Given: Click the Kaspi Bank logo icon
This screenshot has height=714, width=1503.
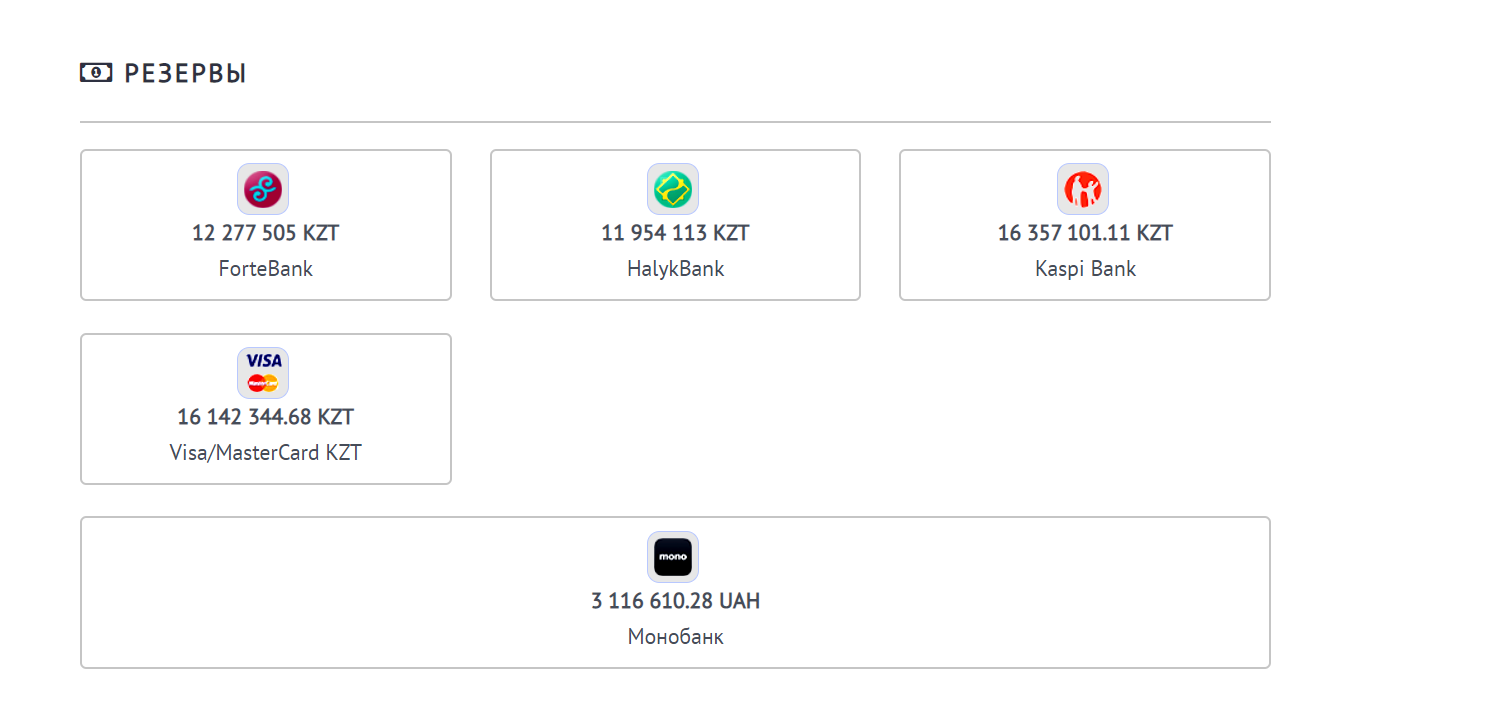Looking at the screenshot, I should click(1083, 189).
